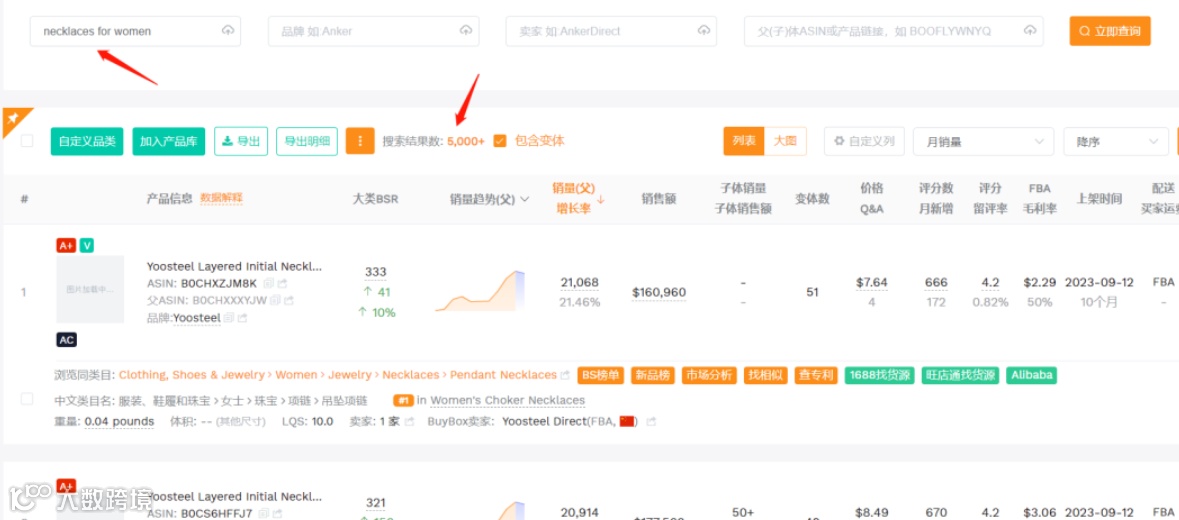Open sales trend chart of first product
This screenshot has height=520, width=1179.
click(x=480, y=292)
